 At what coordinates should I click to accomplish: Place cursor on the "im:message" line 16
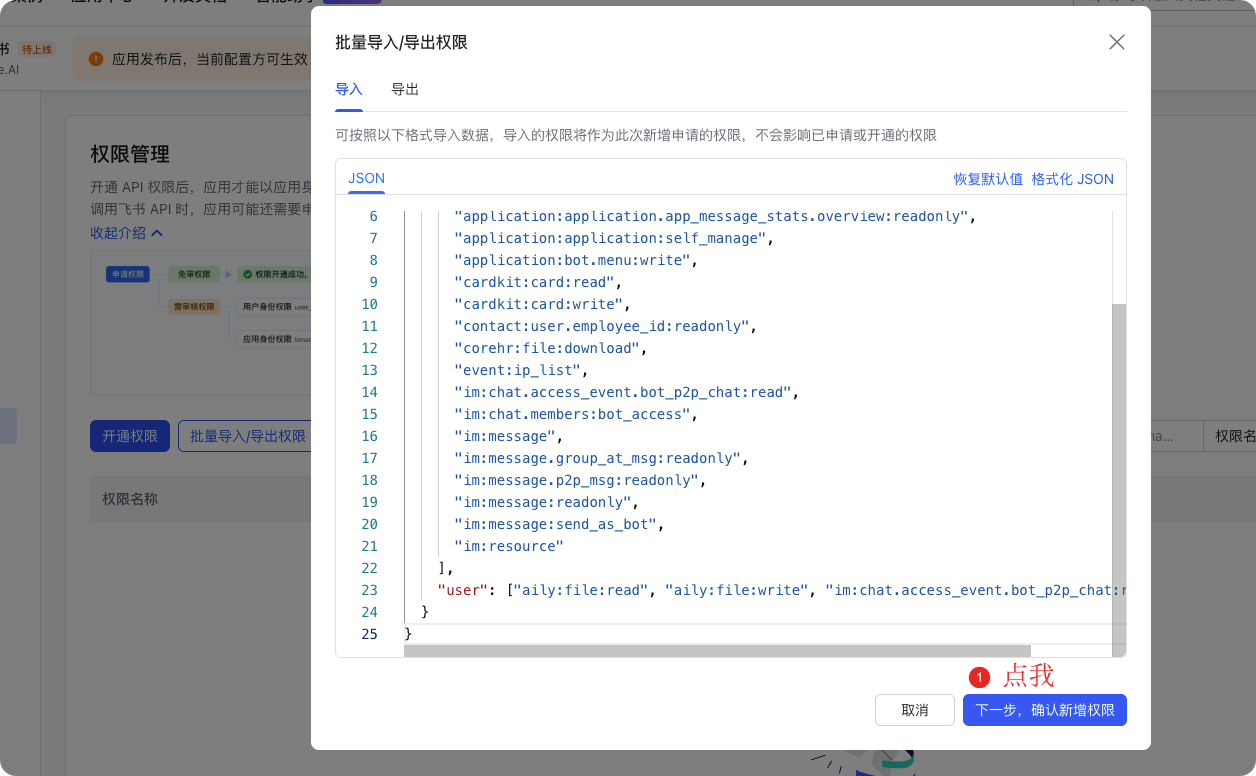pos(505,436)
